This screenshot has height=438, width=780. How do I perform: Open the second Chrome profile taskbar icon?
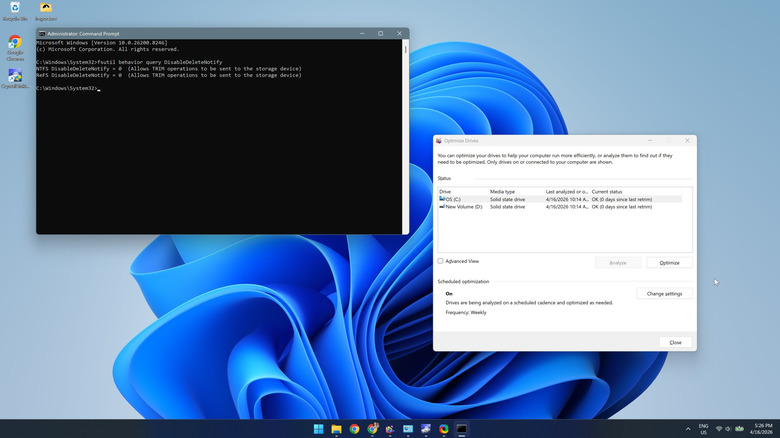click(372, 429)
